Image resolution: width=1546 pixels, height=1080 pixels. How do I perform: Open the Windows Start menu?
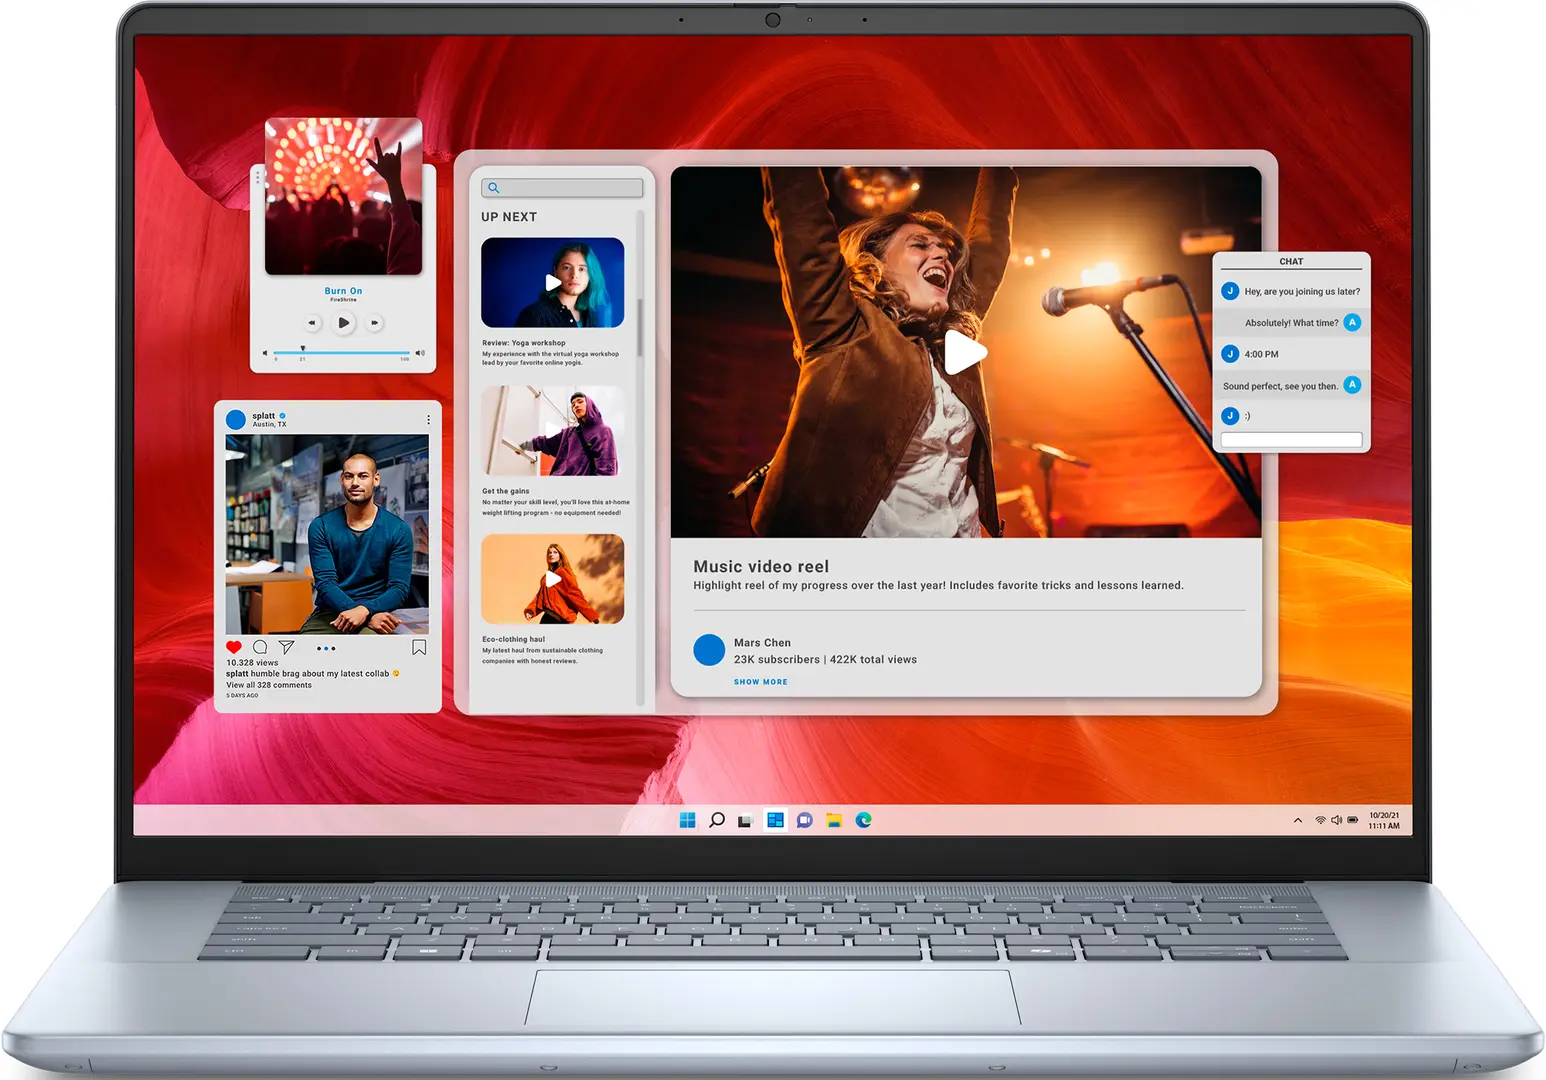(687, 820)
